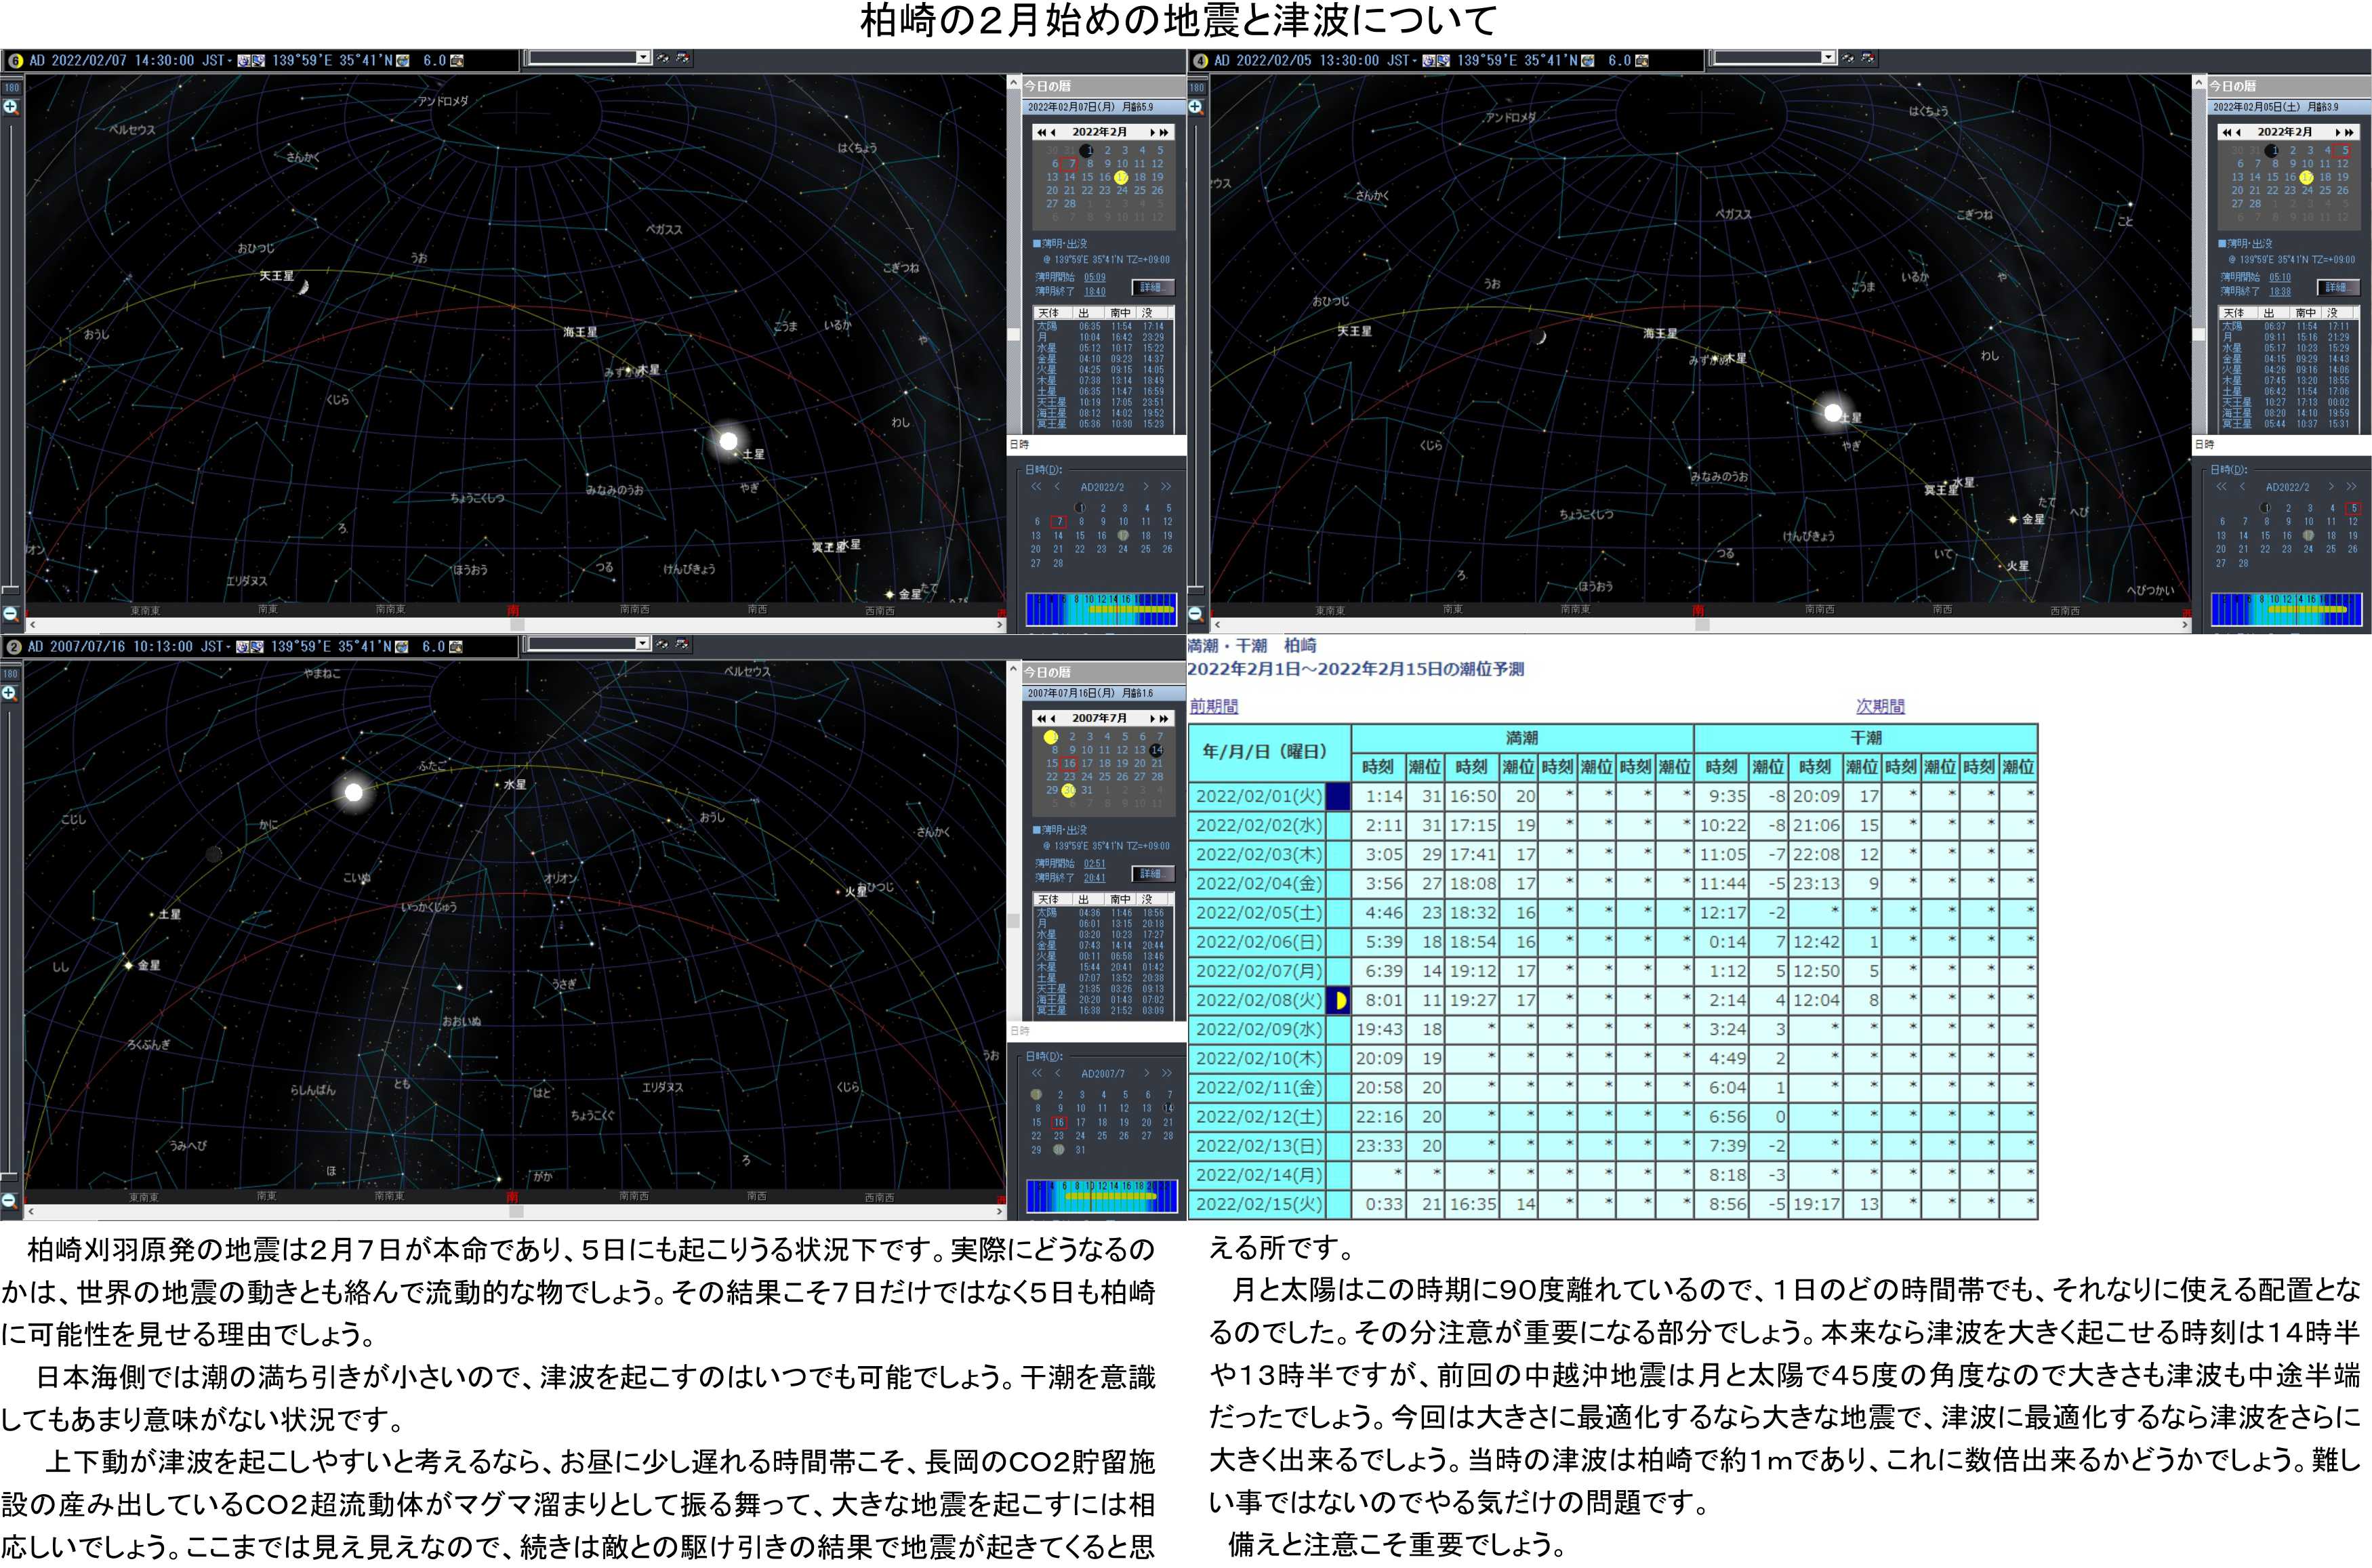Image resolution: width=2372 pixels, height=1568 pixels.
Task: Open the 次期間 link above tide table
Action: [1880, 706]
